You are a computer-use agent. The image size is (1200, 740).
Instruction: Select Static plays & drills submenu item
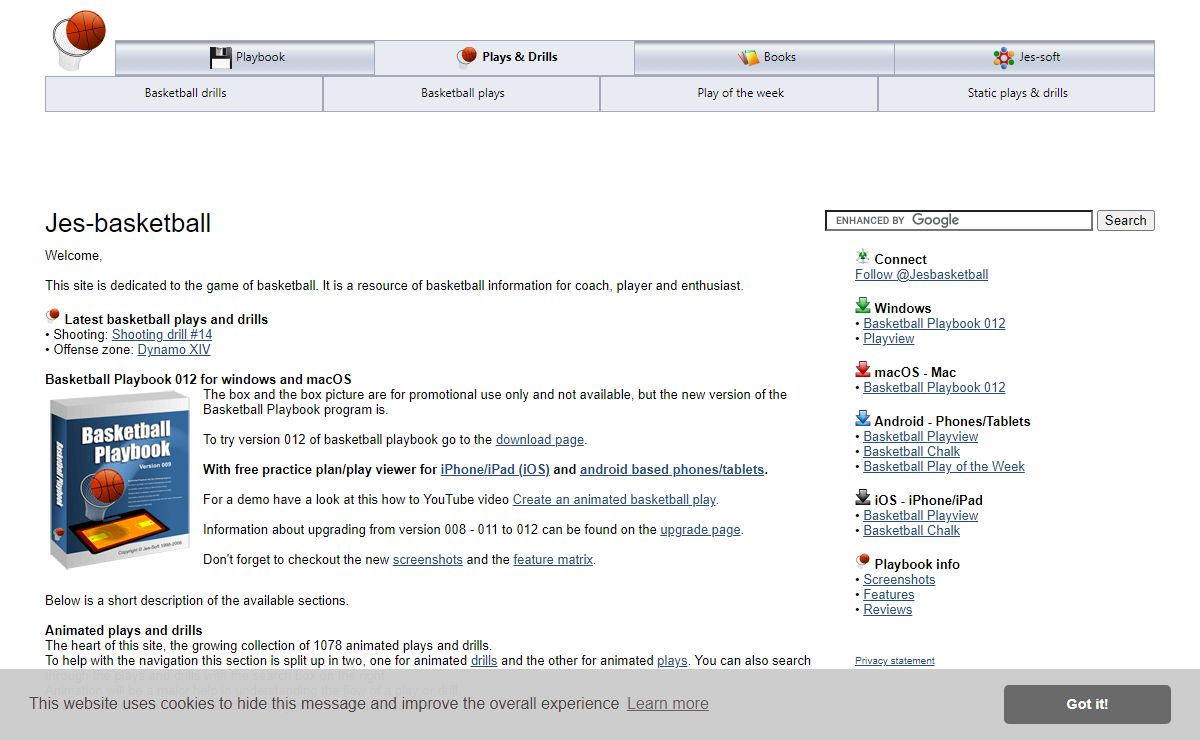(1017, 93)
